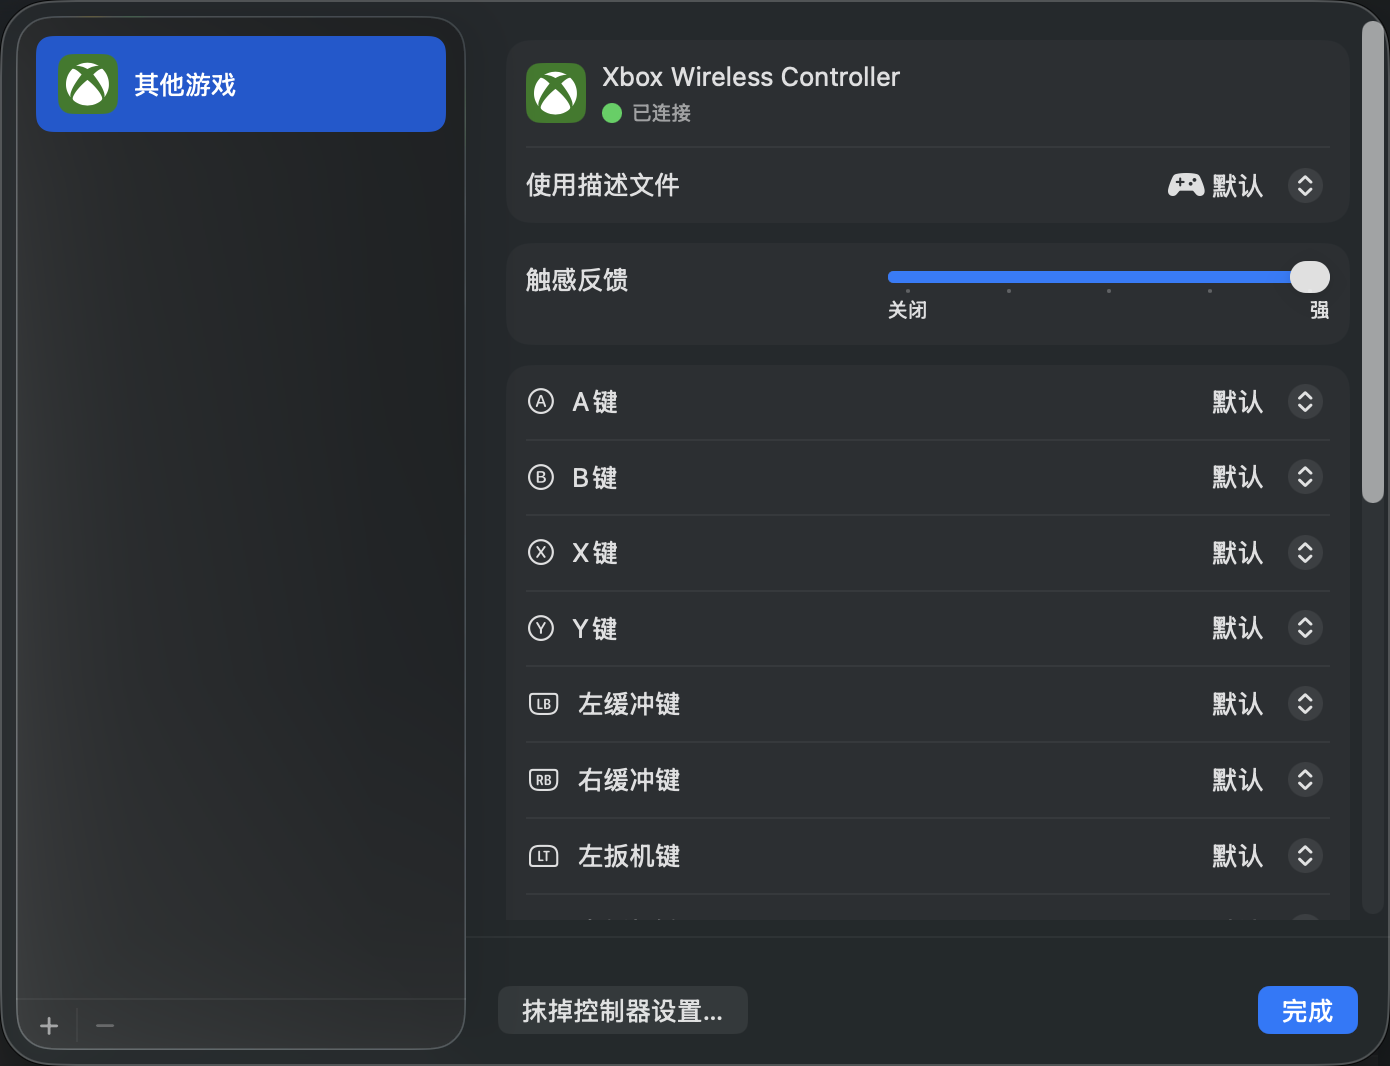Open the 左扳机键 mapping dropdown
This screenshot has height=1066, width=1390.
tap(1305, 856)
